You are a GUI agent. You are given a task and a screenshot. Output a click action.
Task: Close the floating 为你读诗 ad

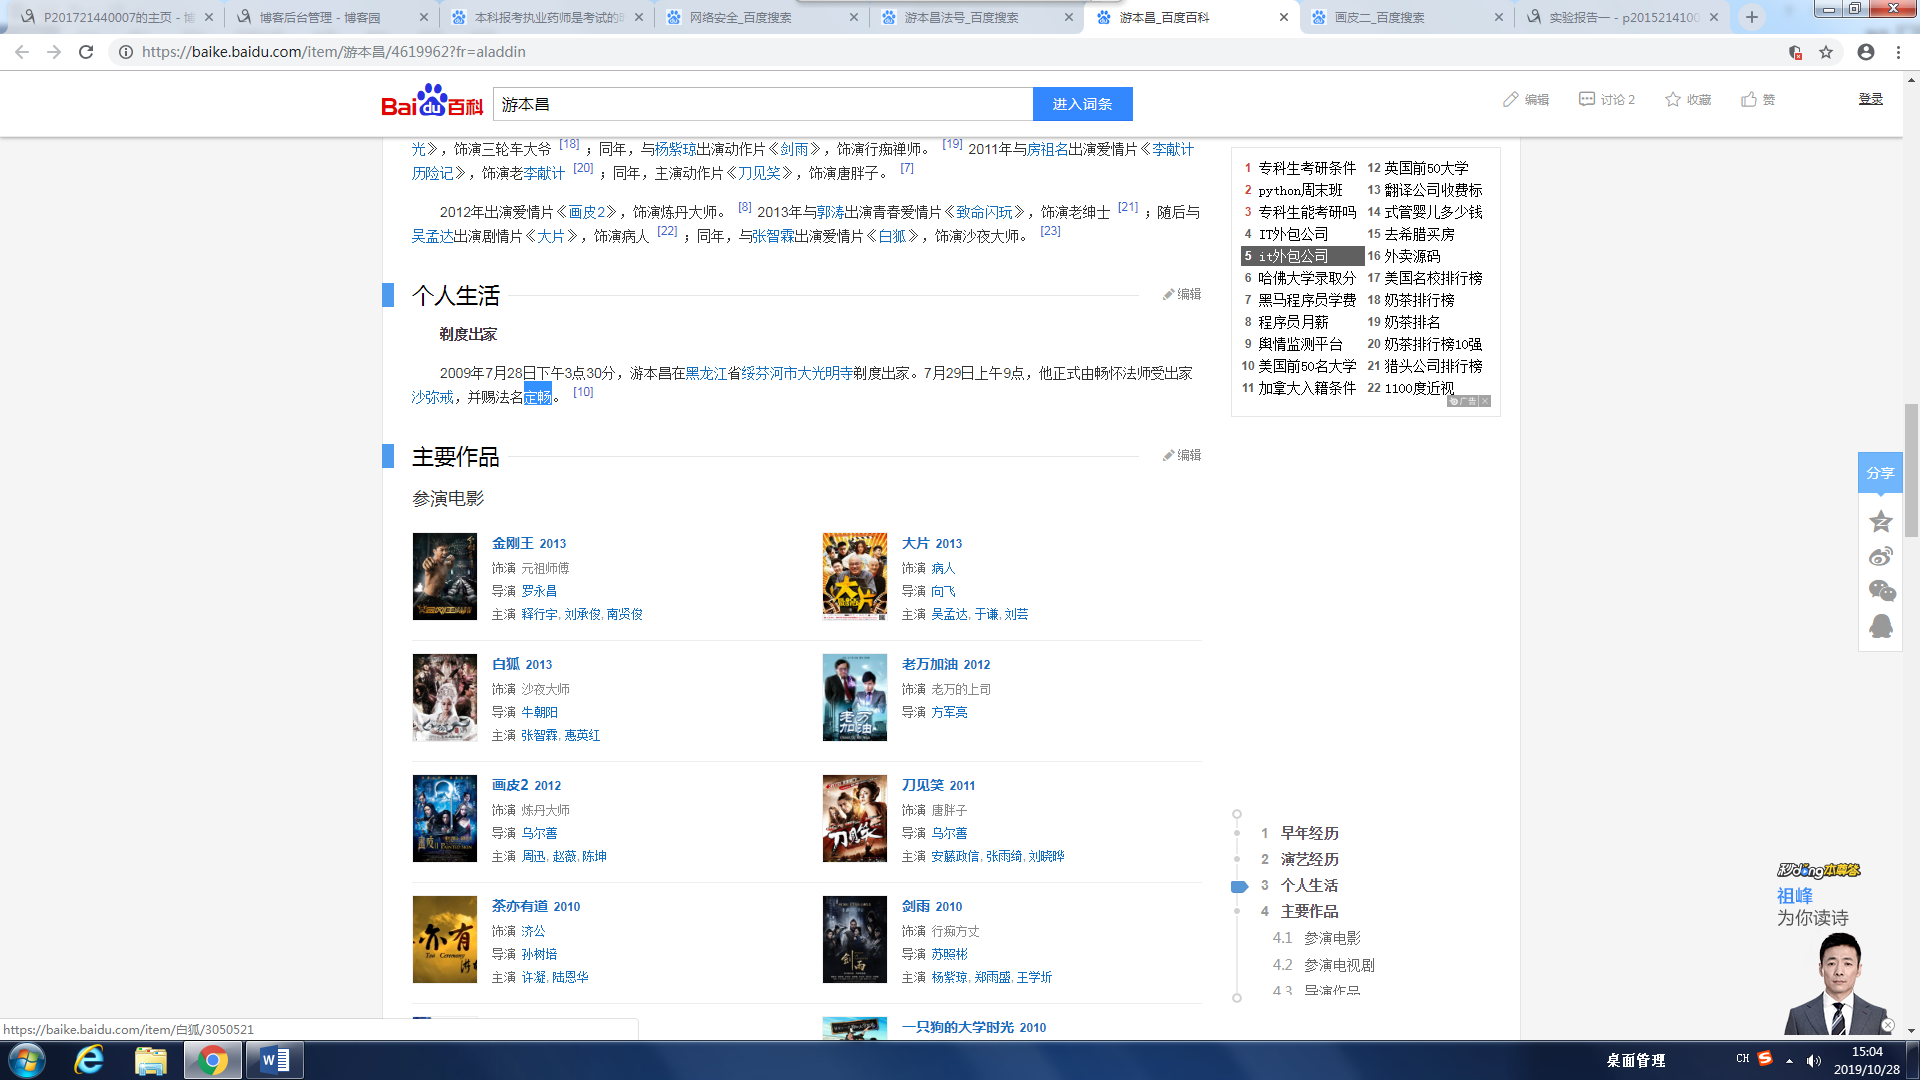coord(1887,1025)
